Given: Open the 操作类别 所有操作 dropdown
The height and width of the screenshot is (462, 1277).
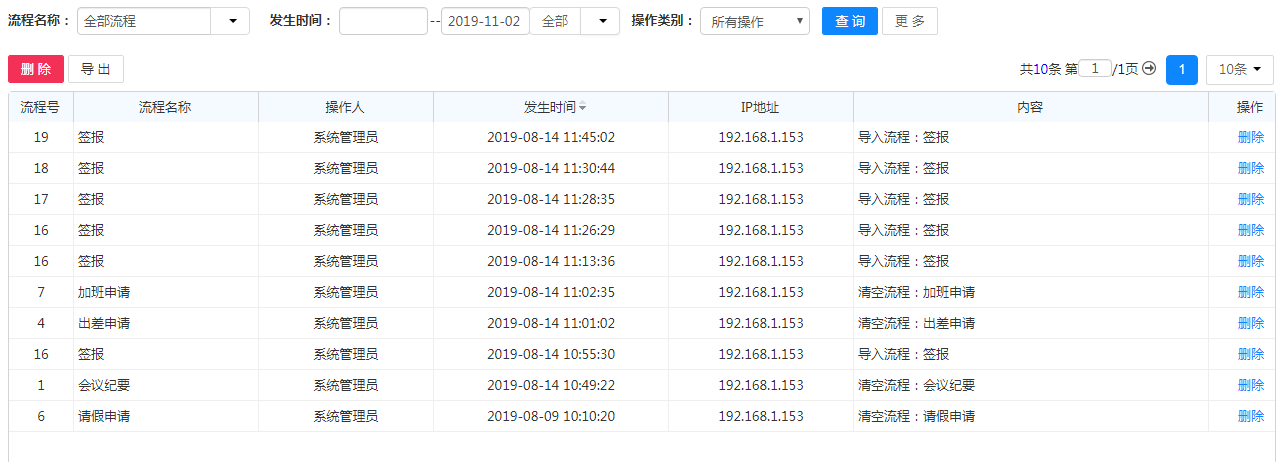Looking at the screenshot, I should tap(755, 21).
